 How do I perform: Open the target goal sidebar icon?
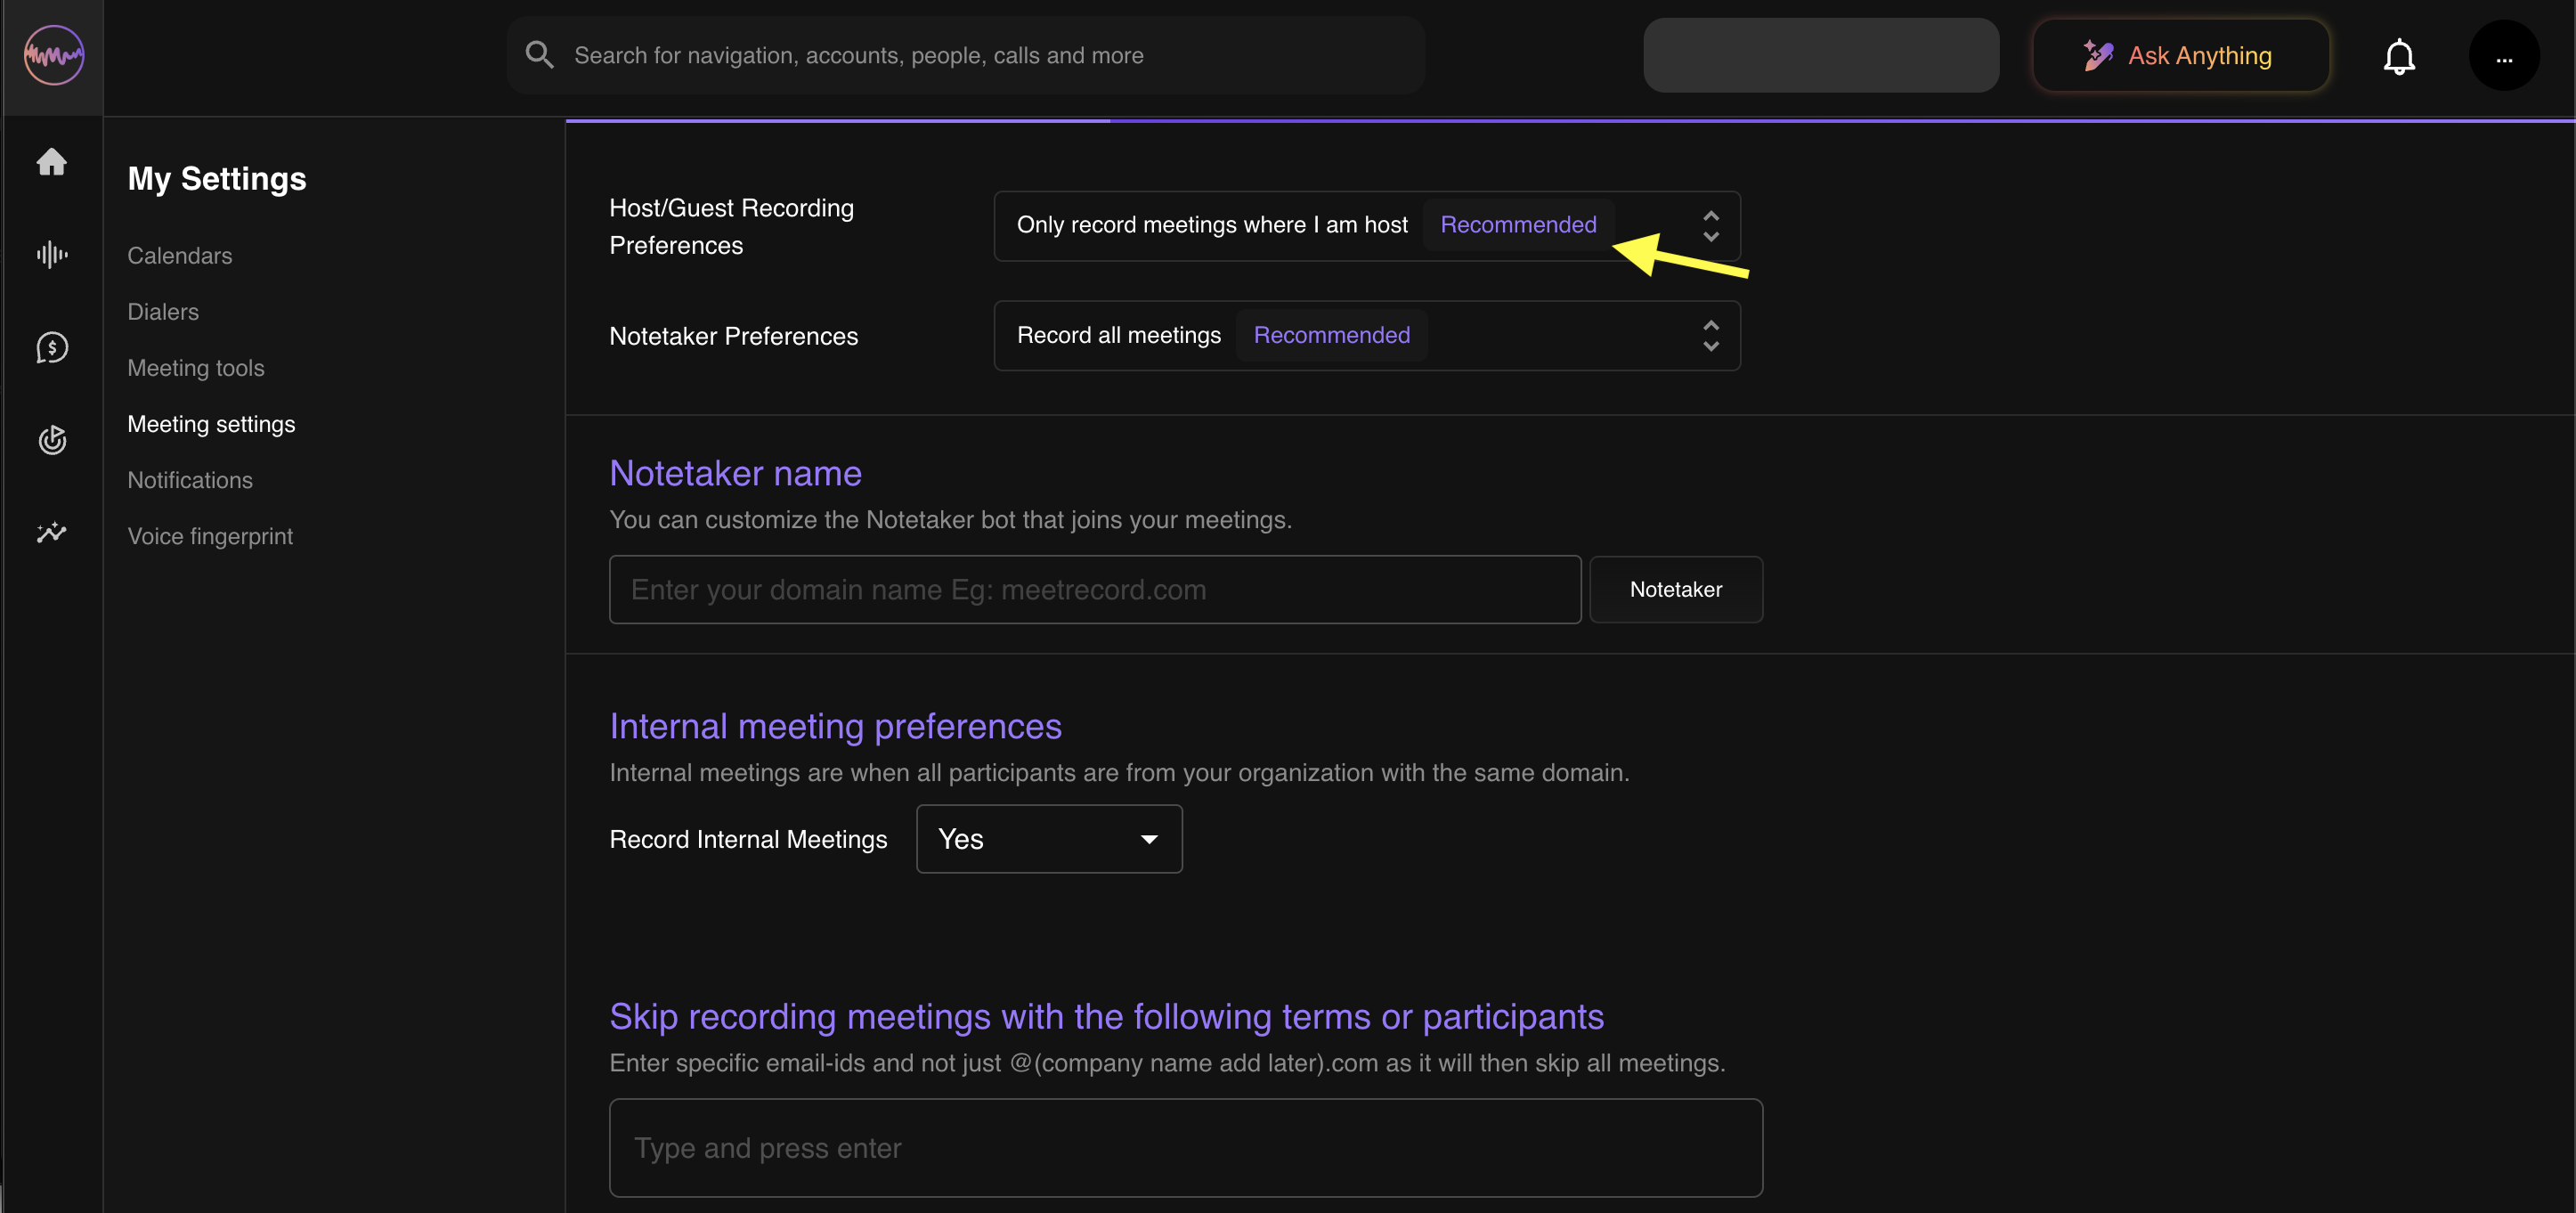pos(52,439)
